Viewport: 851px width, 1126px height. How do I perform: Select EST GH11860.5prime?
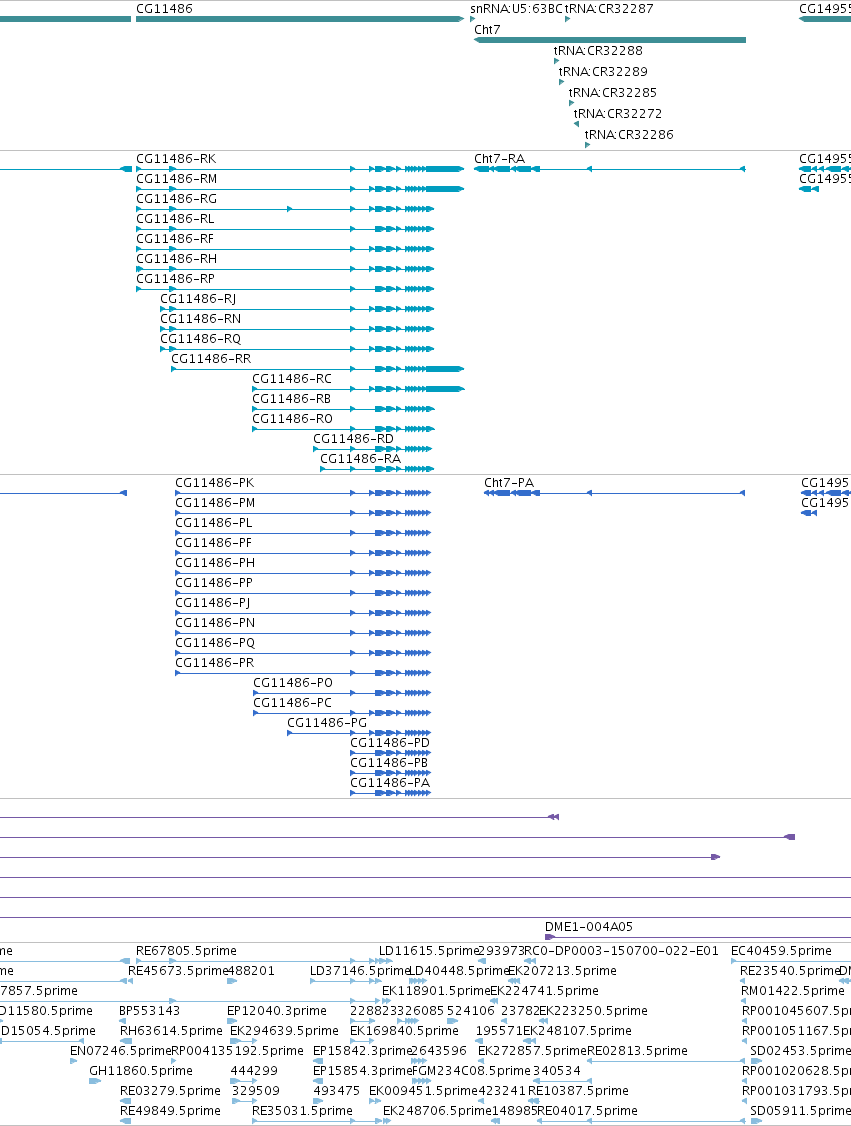click(x=141, y=1071)
